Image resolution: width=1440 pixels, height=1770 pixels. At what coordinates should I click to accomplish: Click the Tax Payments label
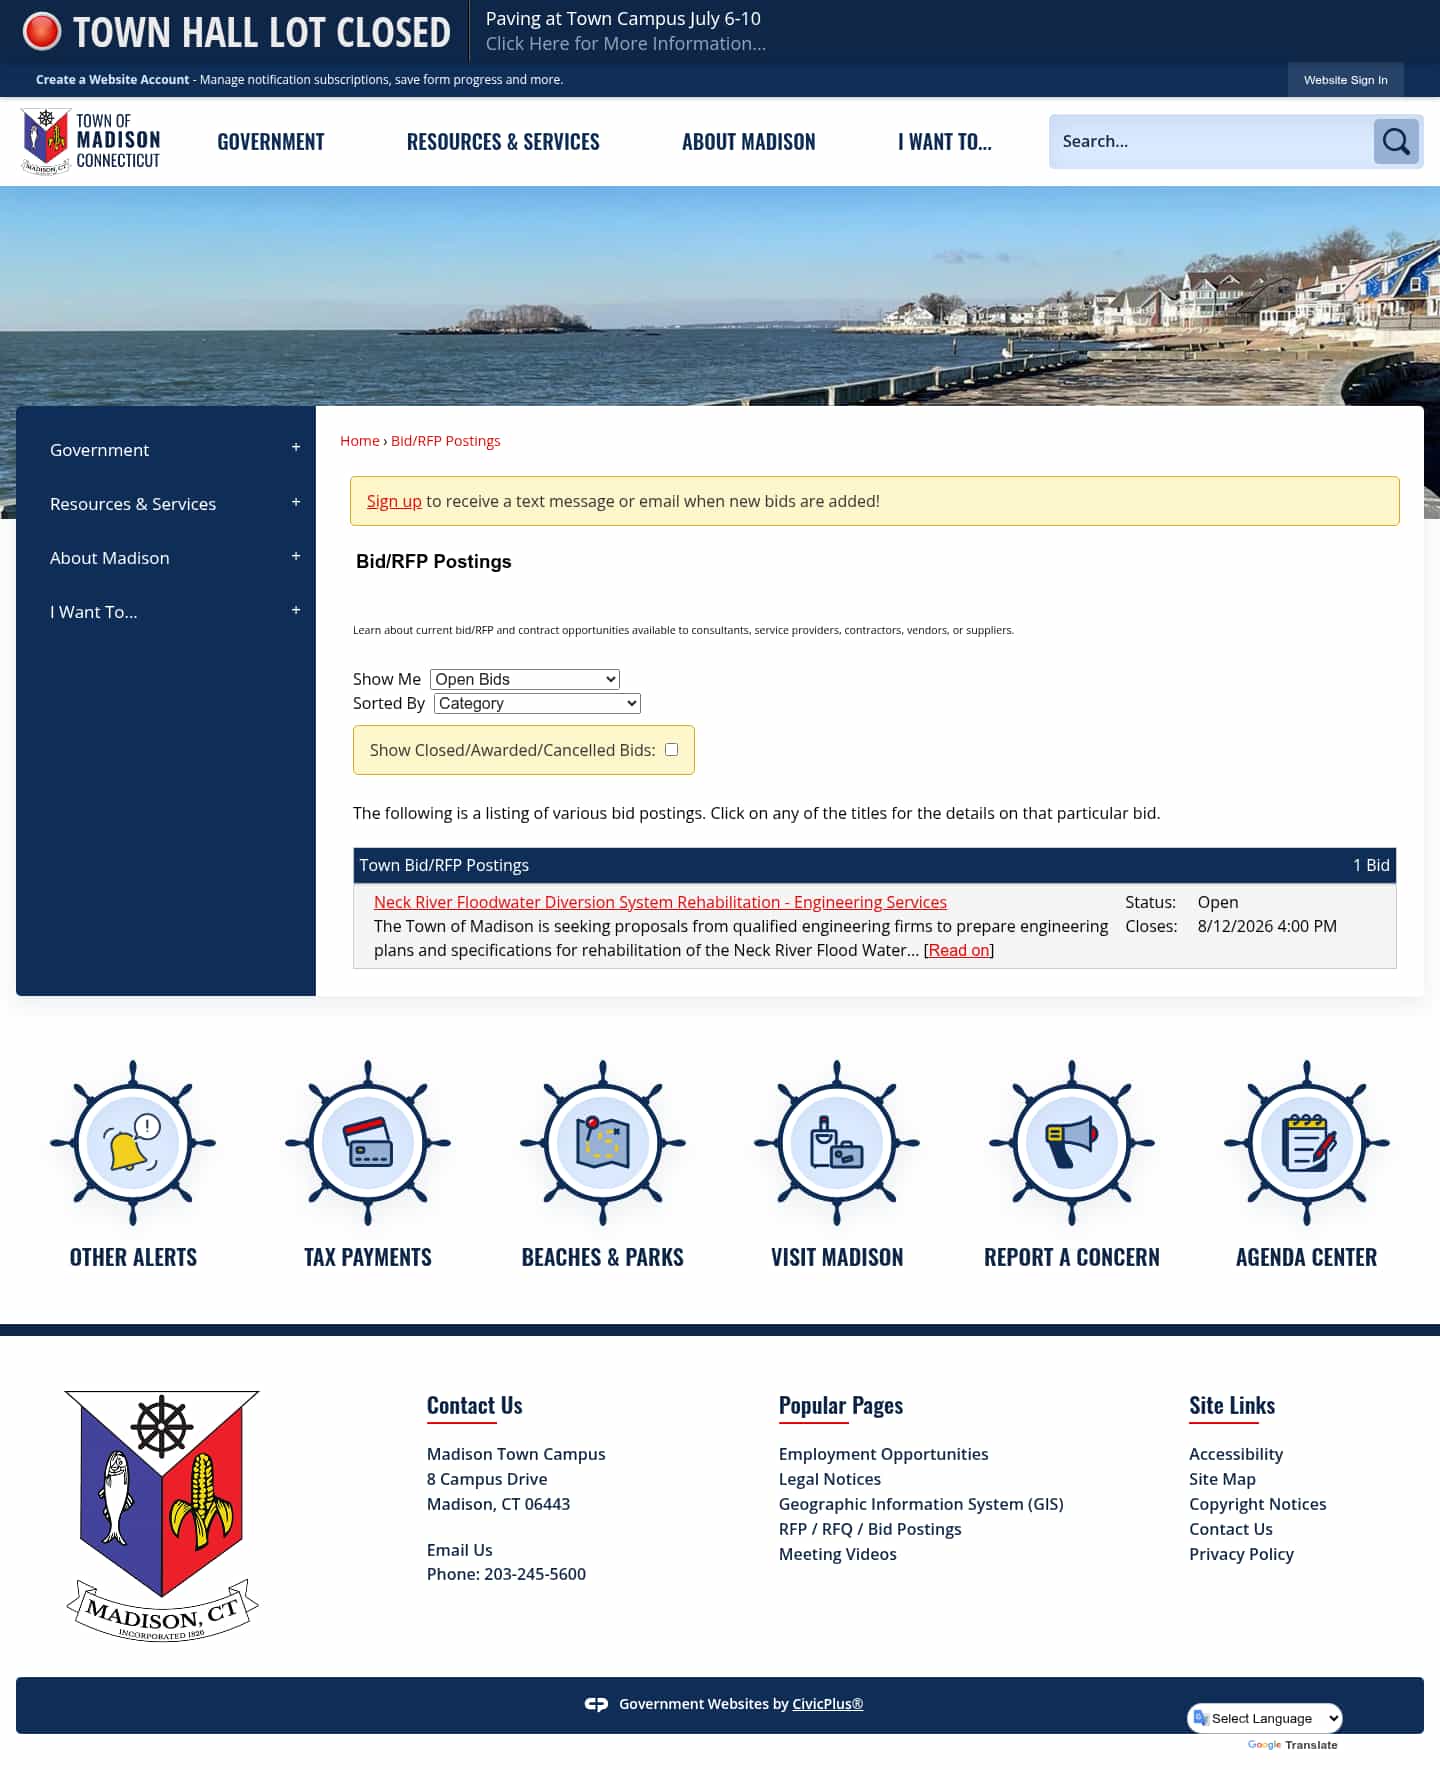[x=368, y=1257]
